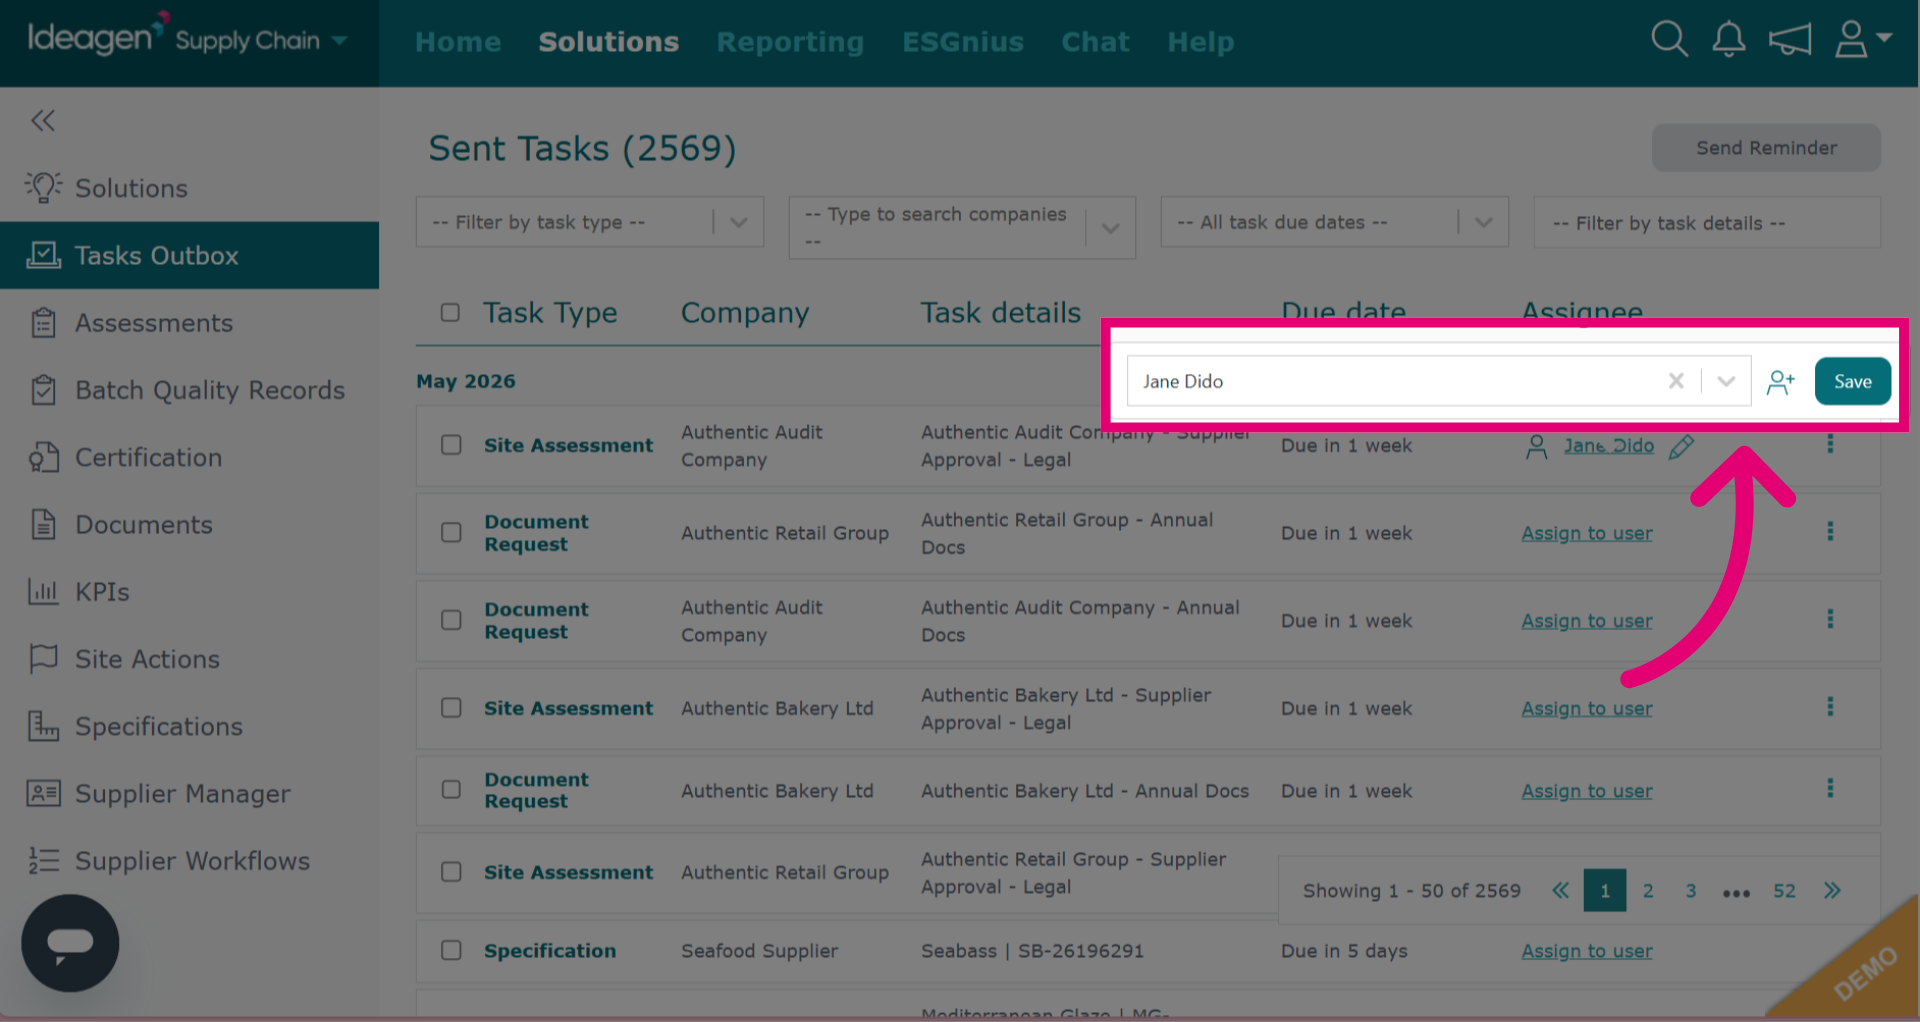Go to the first page with double-left arrows
The width and height of the screenshot is (1920, 1022).
coord(1560,890)
